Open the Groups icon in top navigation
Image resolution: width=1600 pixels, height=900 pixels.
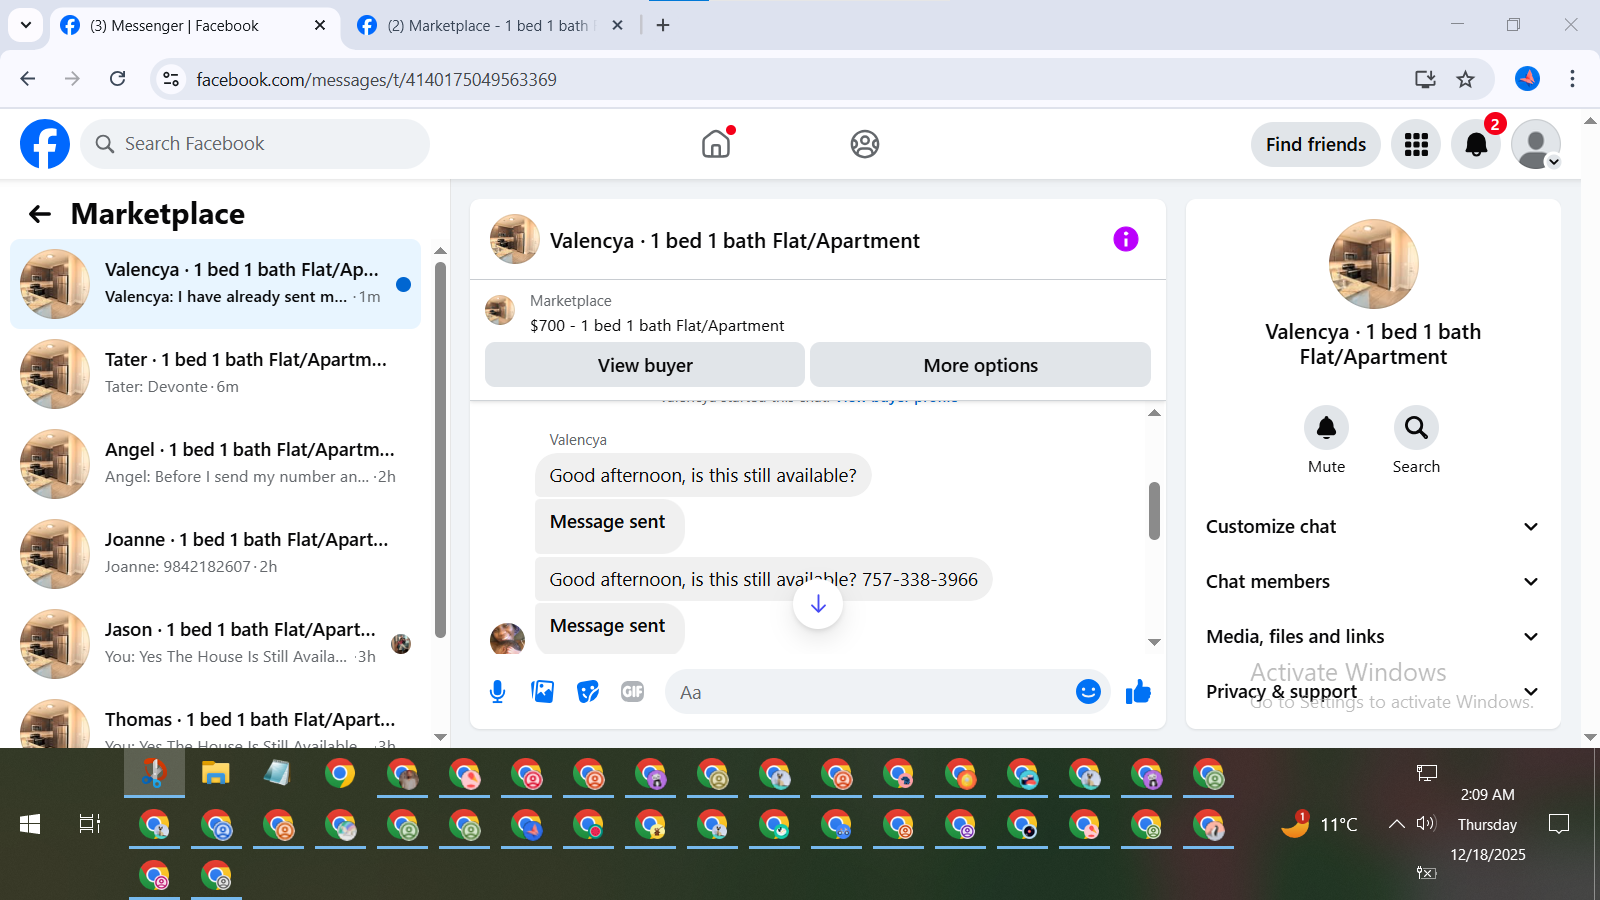tap(865, 144)
